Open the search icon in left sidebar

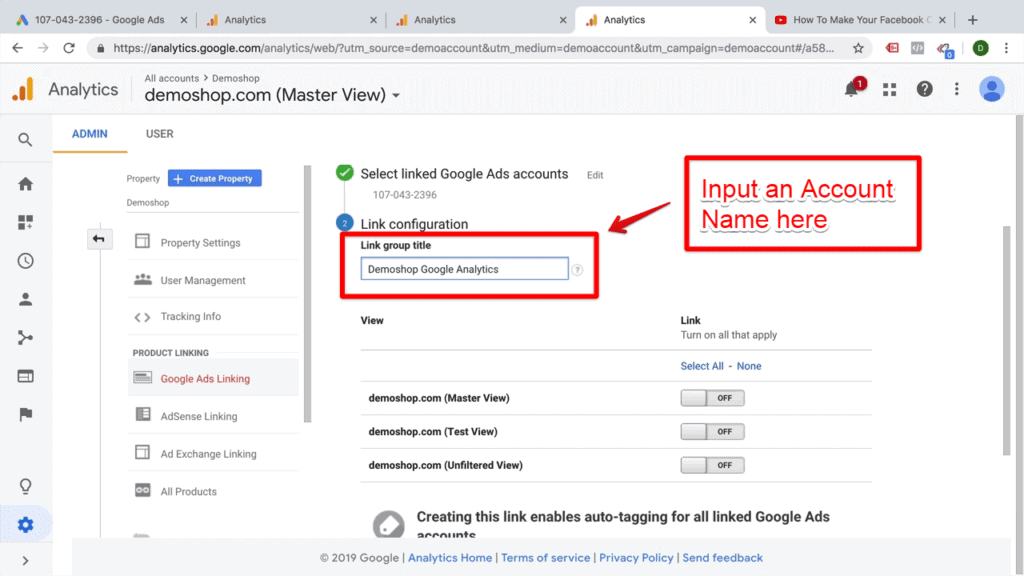(25, 140)
